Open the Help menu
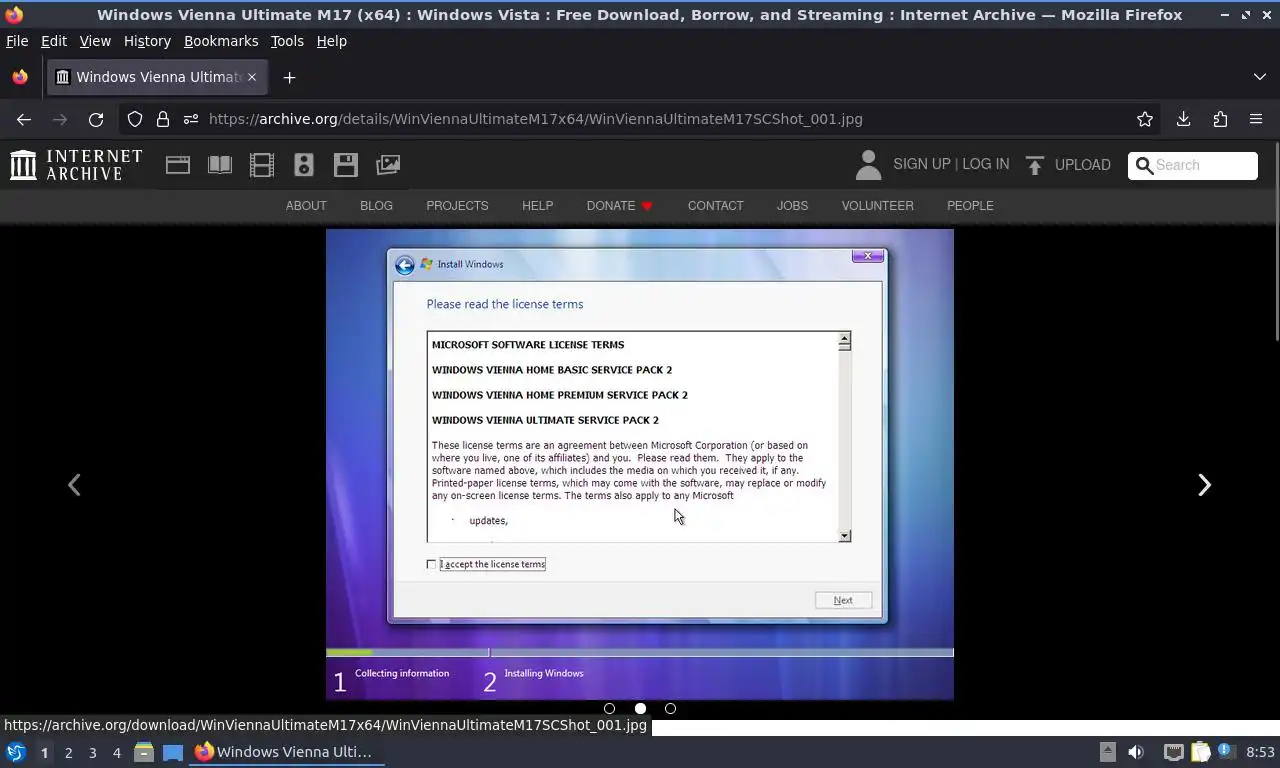Viewport: 1280px width, 768px height. point(332,41)
